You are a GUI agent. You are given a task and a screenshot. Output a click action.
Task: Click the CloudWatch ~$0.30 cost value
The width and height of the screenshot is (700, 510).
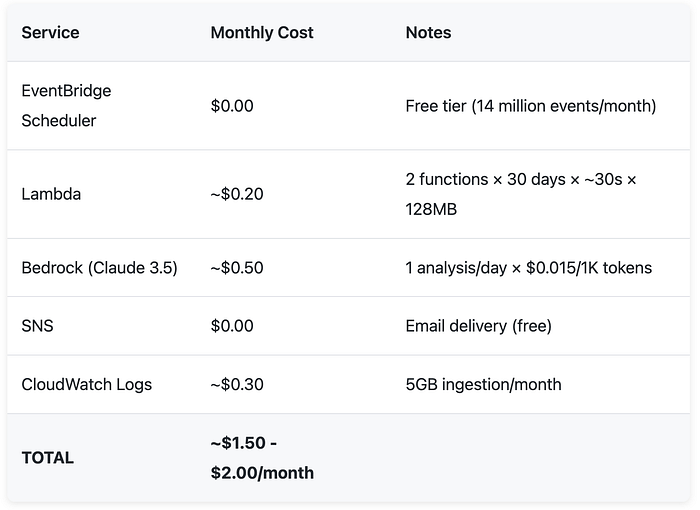[237, 385]
